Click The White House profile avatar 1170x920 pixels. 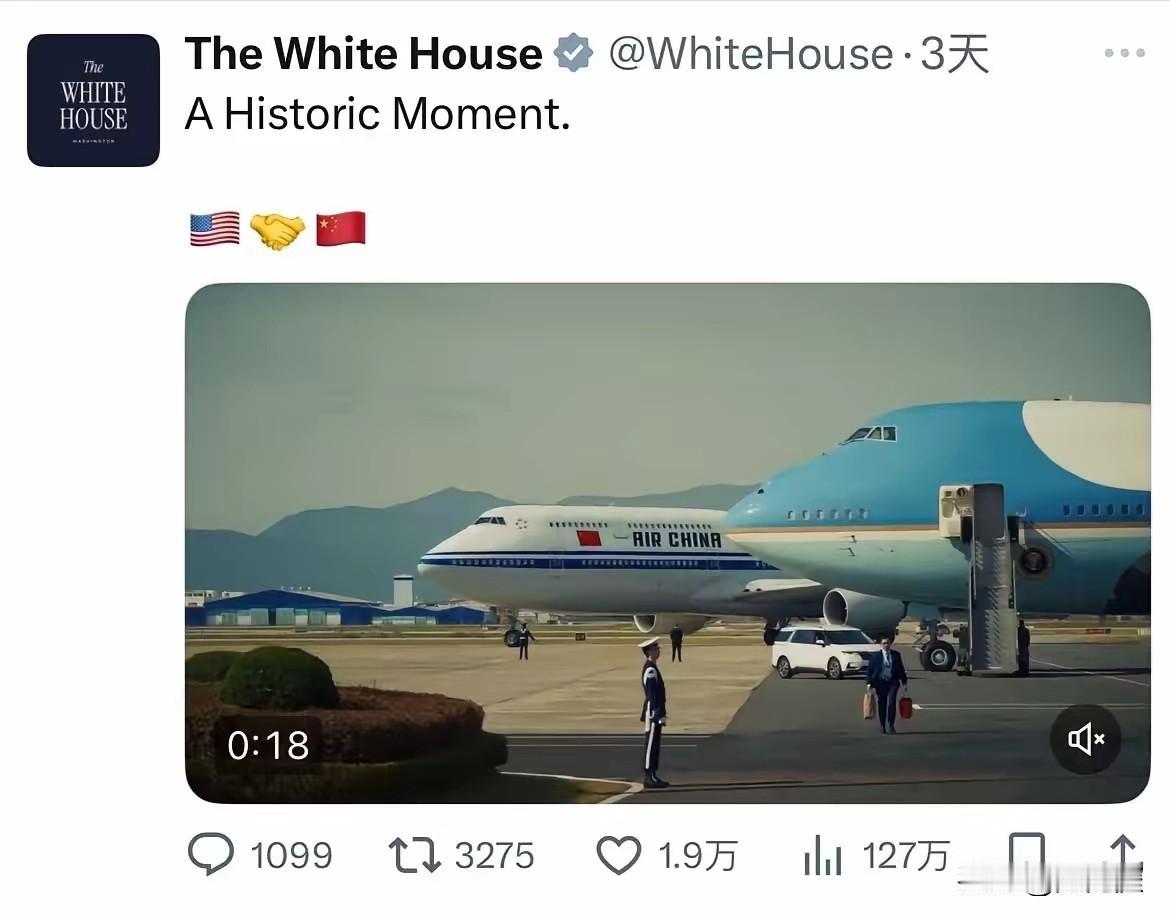tap(93, 98)
